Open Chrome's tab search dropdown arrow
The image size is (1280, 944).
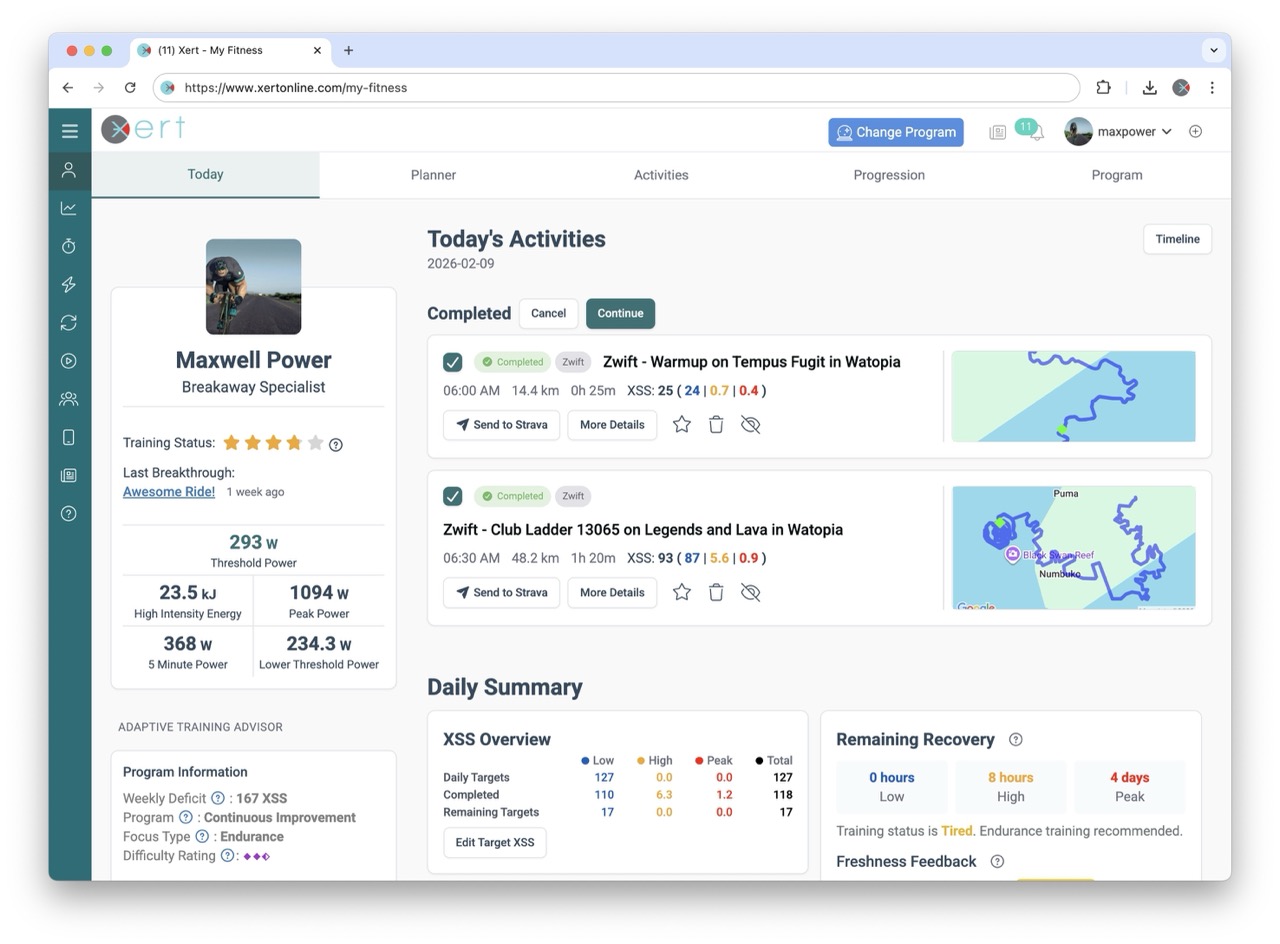pyautogui.click(x=1213, y=50)
